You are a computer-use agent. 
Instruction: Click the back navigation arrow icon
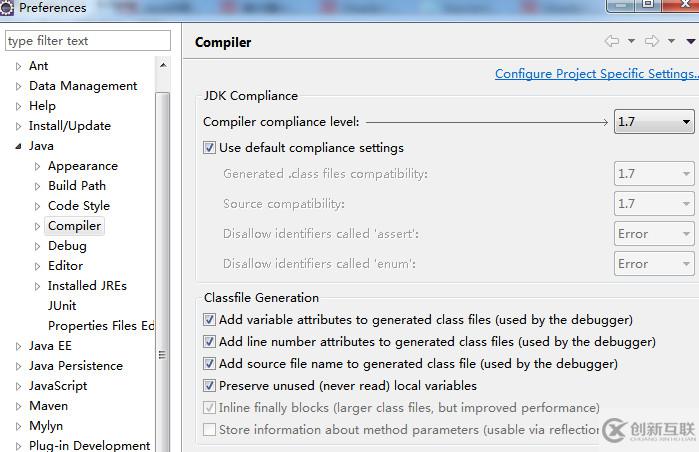pyautogui.click(x=612, y=41)
